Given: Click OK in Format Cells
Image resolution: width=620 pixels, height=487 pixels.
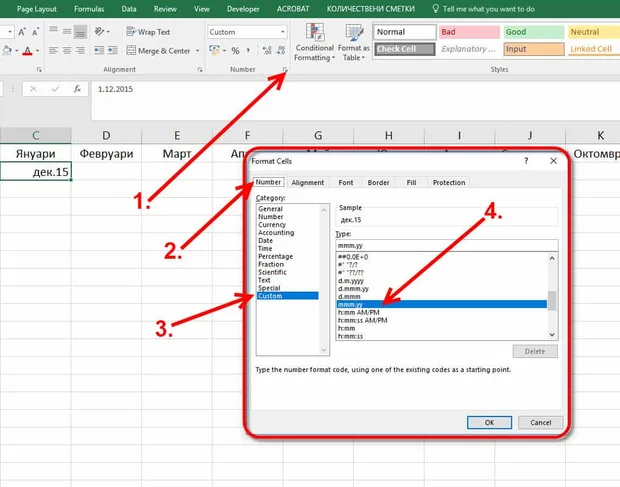Looking at the screenshot, I should [x=490, y=423].
